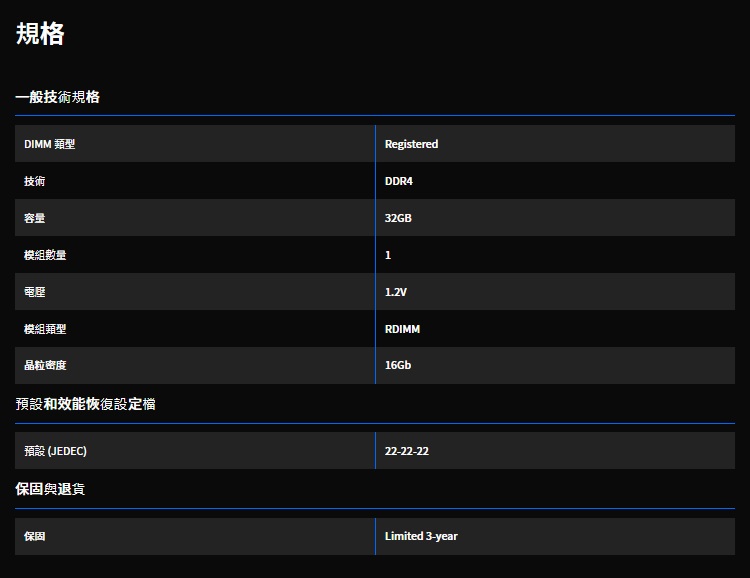Select the 一般技術規格 section heading

tap(57, 97)
